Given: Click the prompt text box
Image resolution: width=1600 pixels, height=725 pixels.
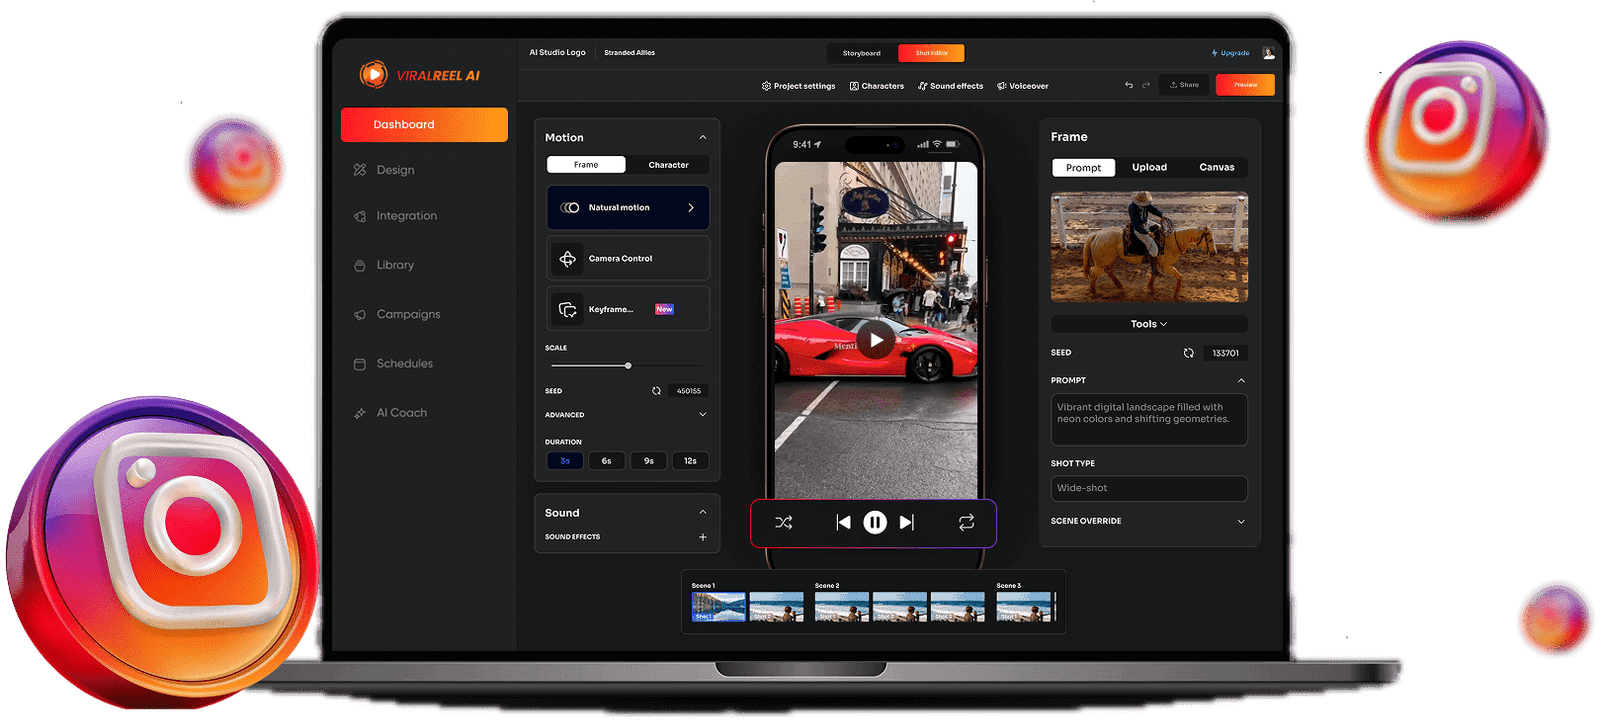Looking at the screenshot, I should [1149, 419].
